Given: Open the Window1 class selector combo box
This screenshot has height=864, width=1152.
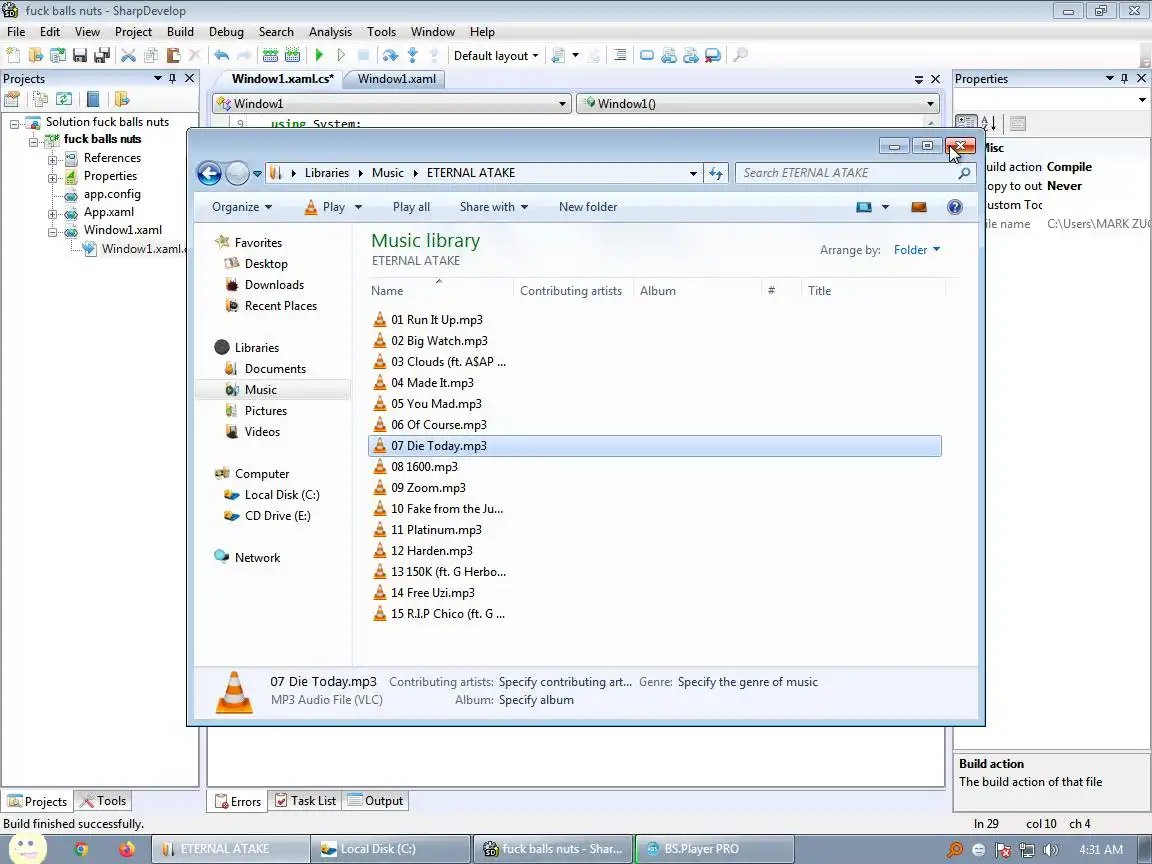Looking at the screenshot, I should pos(391,104).
